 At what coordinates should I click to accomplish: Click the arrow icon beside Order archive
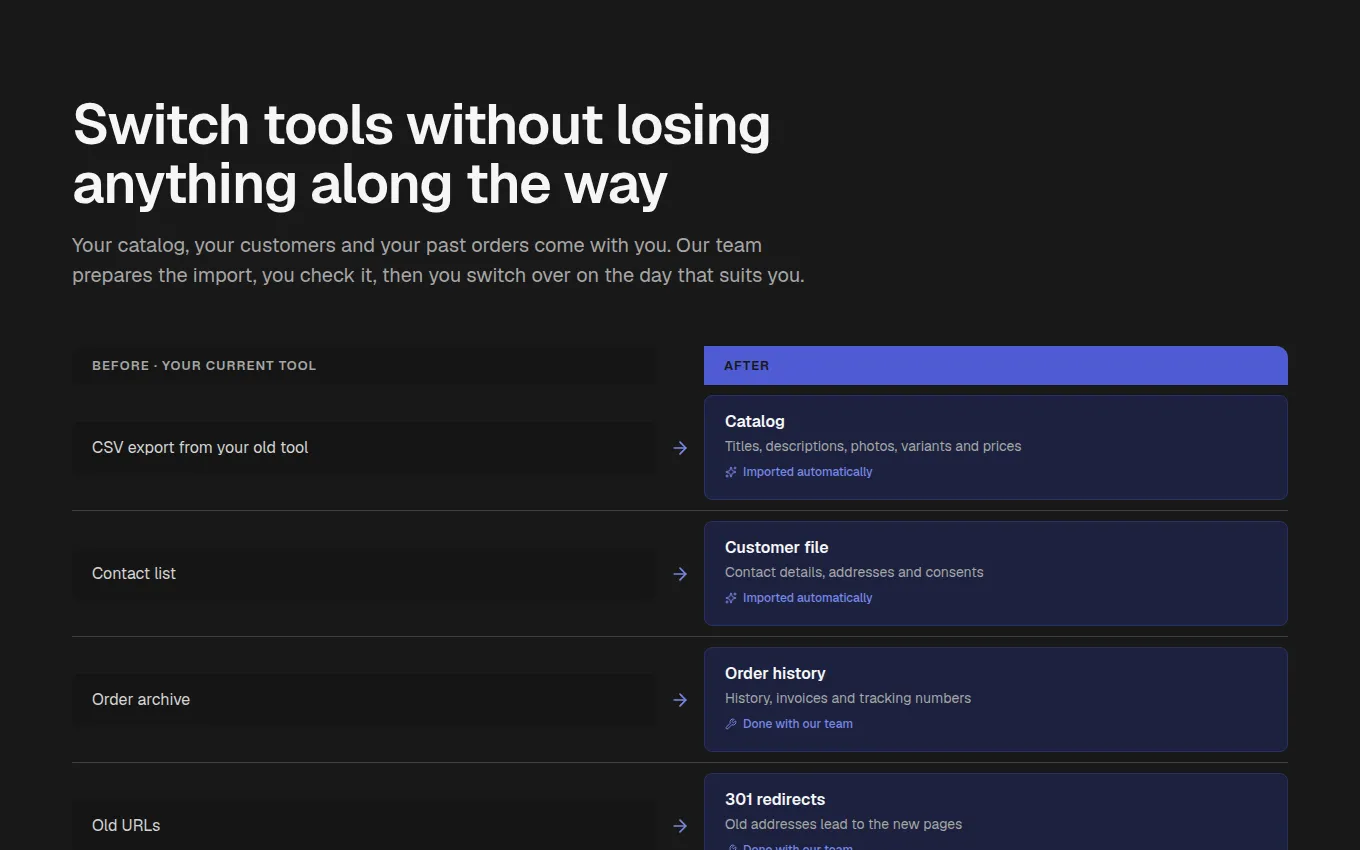click(680, 700)
